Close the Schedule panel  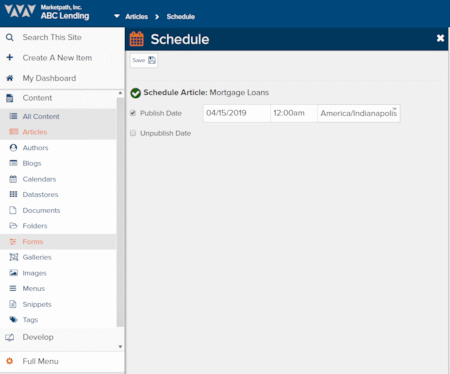[440, 38]
